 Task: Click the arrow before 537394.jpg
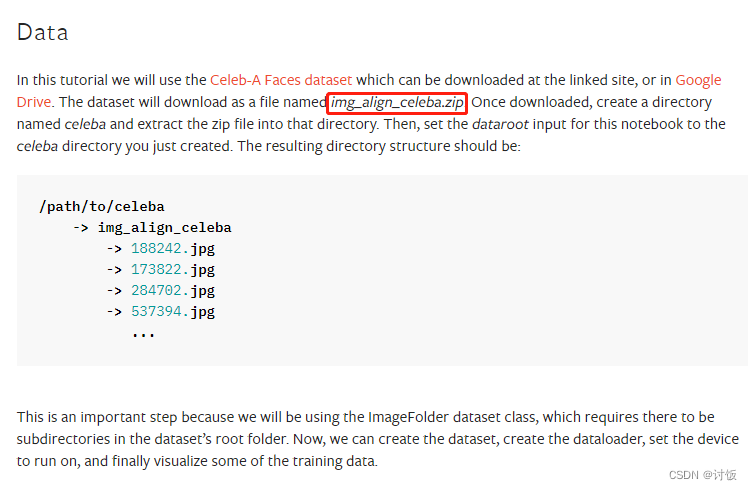point(114,312)
